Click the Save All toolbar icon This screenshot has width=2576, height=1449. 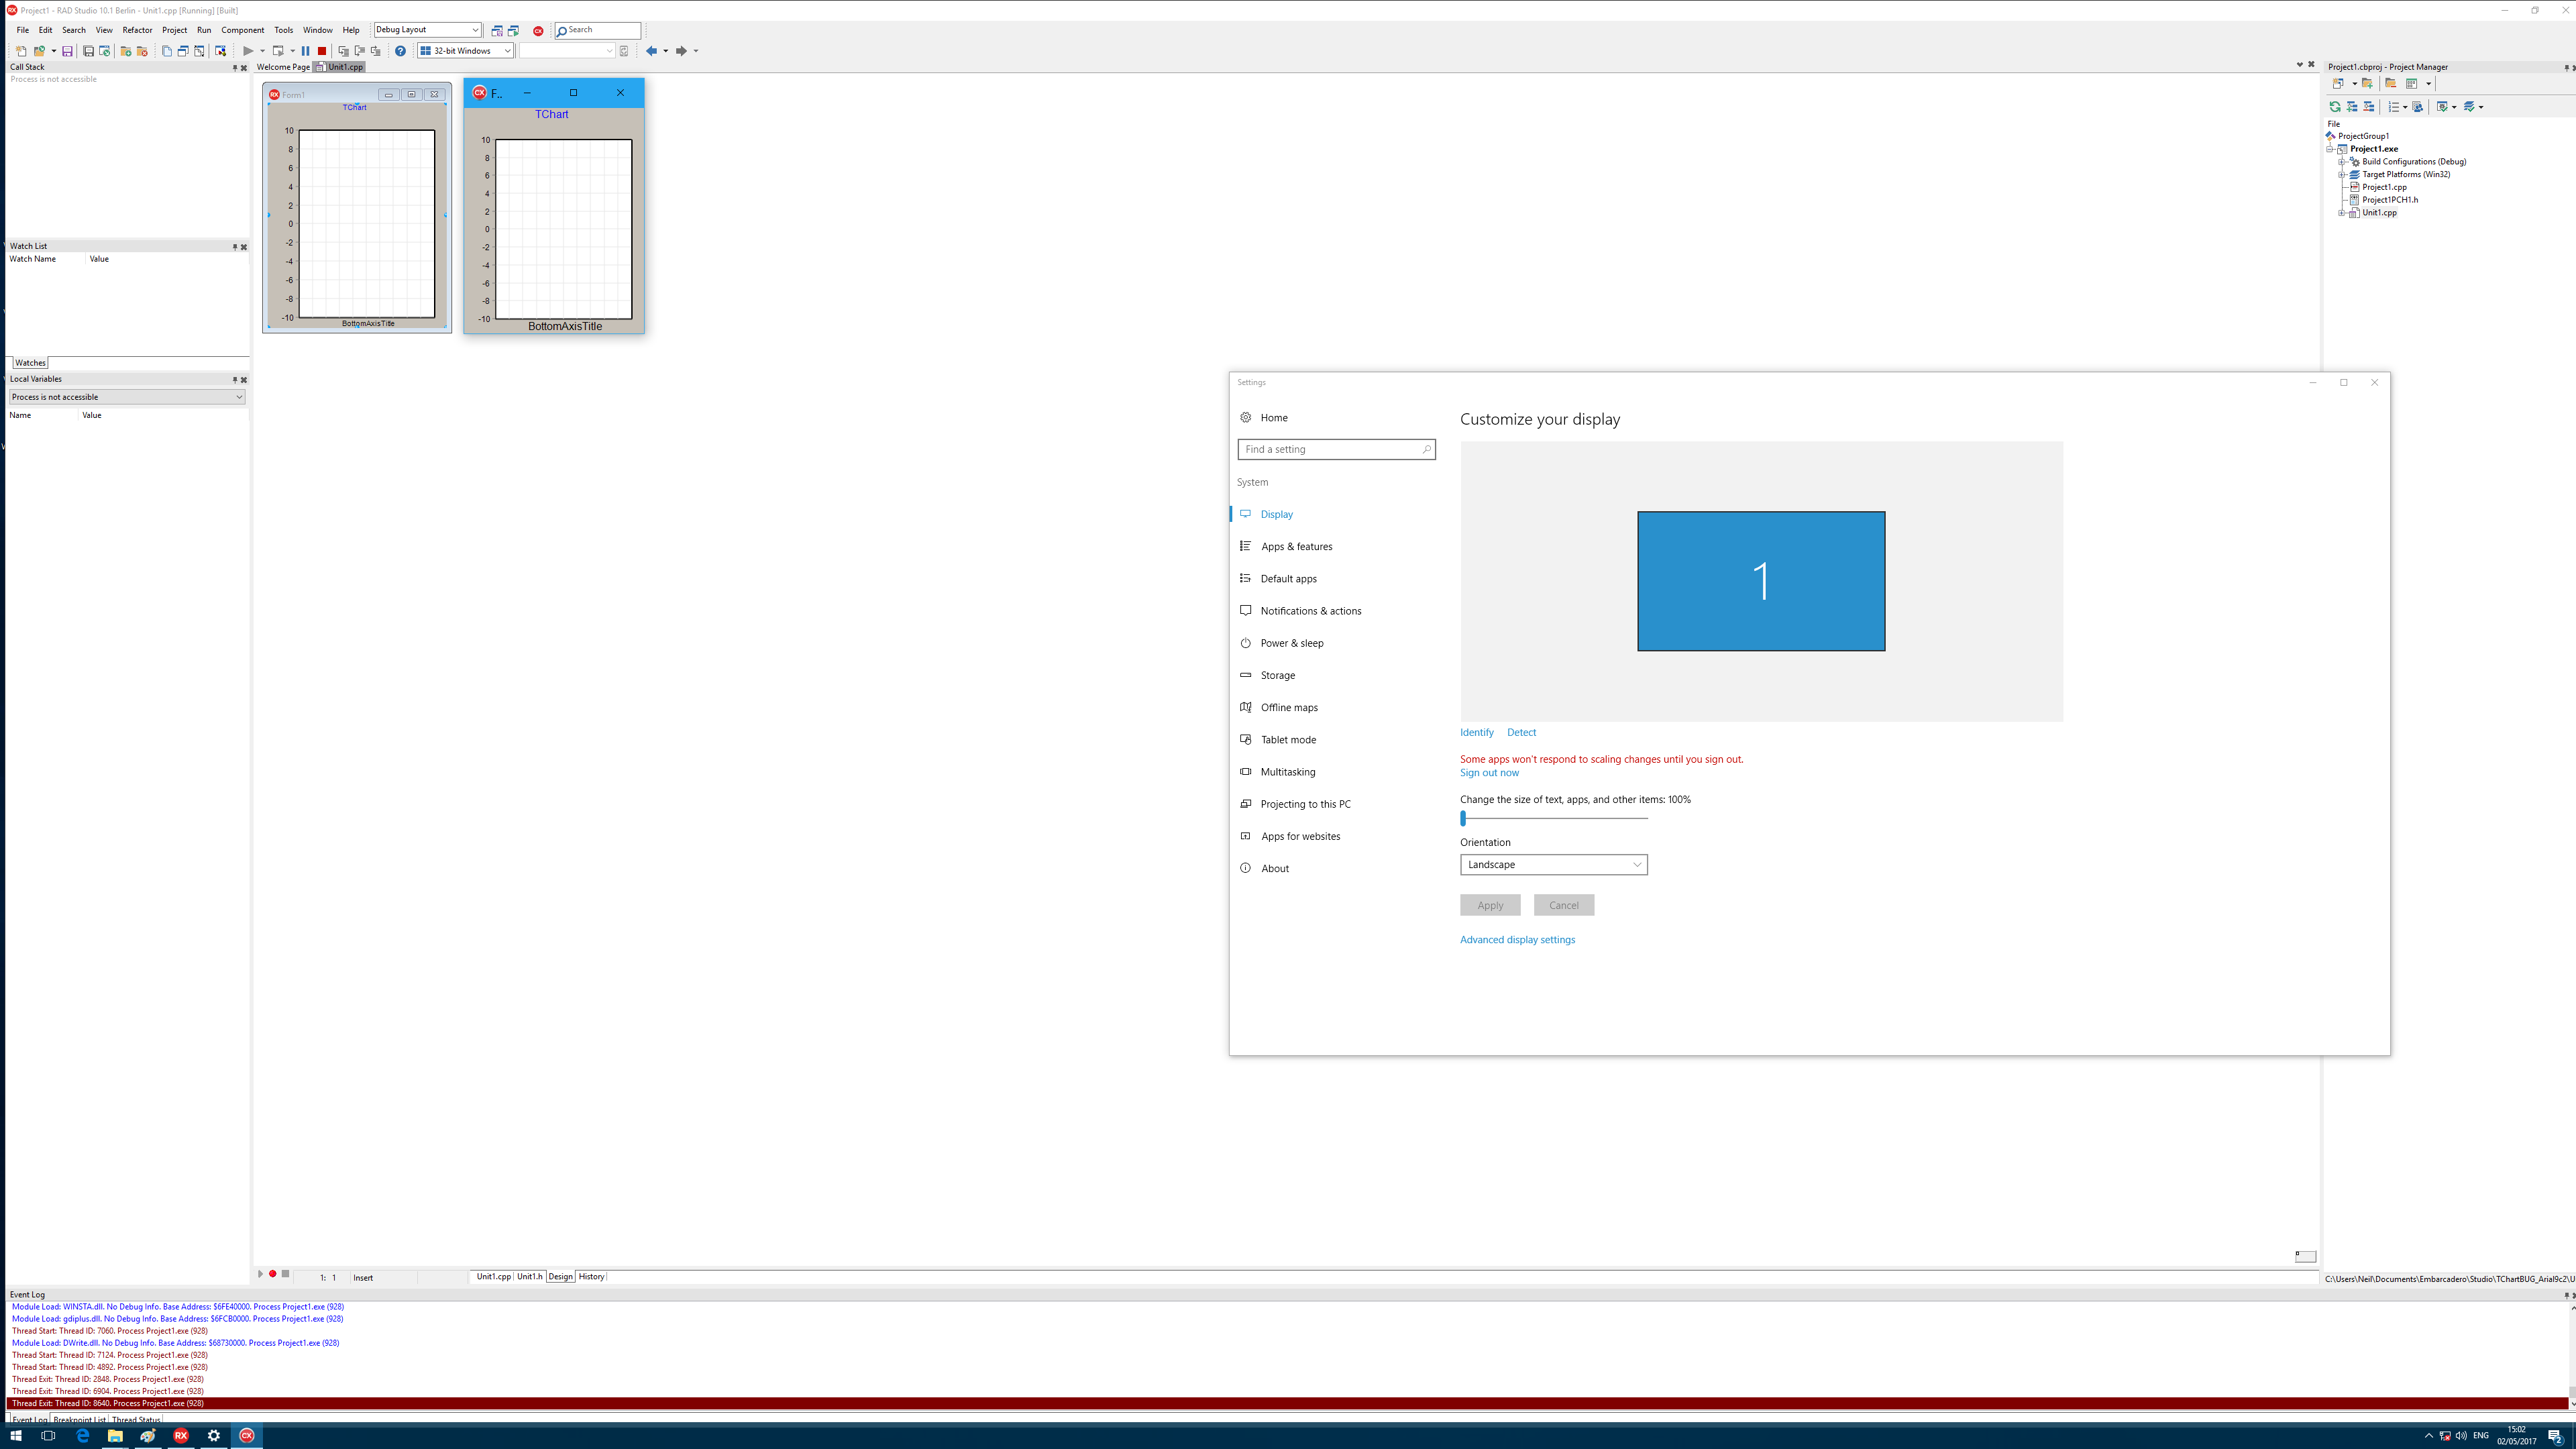pyautogui.click(x=88, y=51)
